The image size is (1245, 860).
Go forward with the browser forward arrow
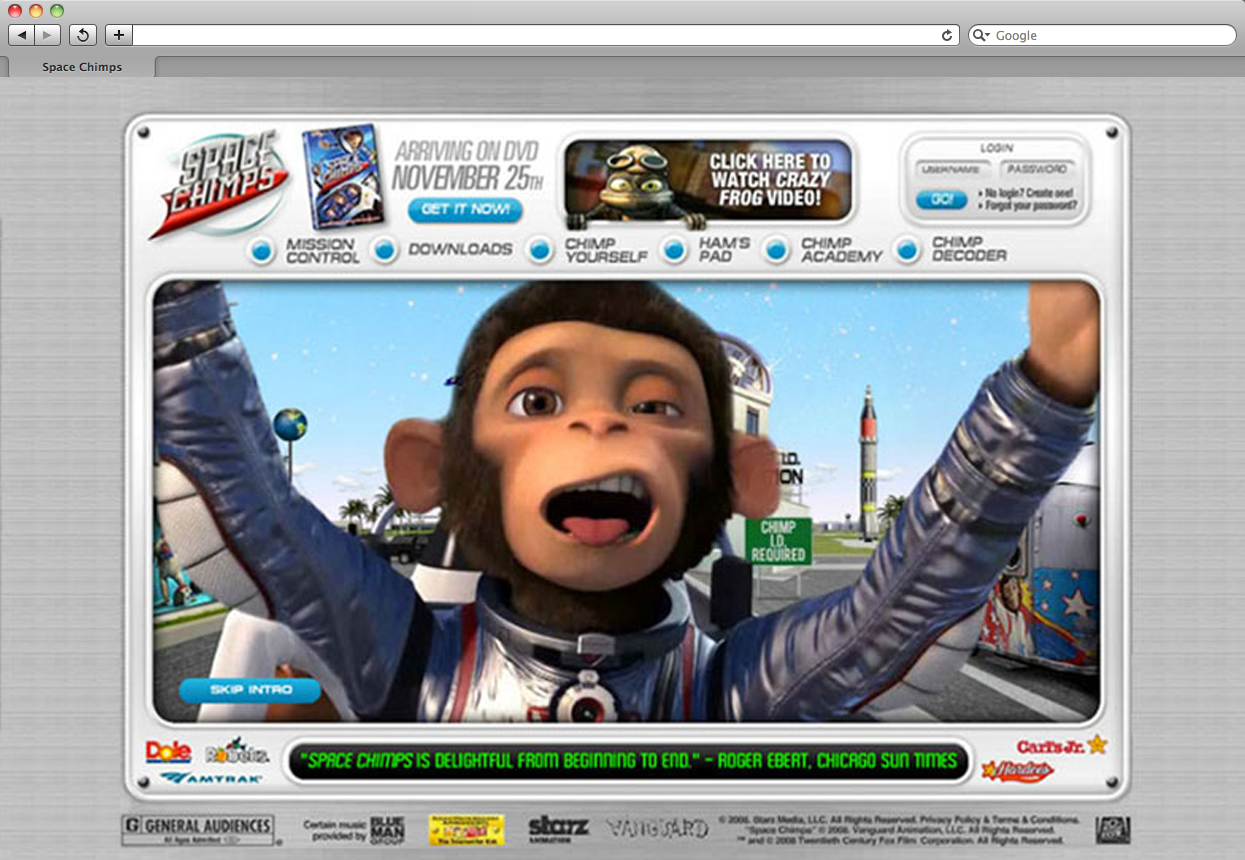[47, 35]
